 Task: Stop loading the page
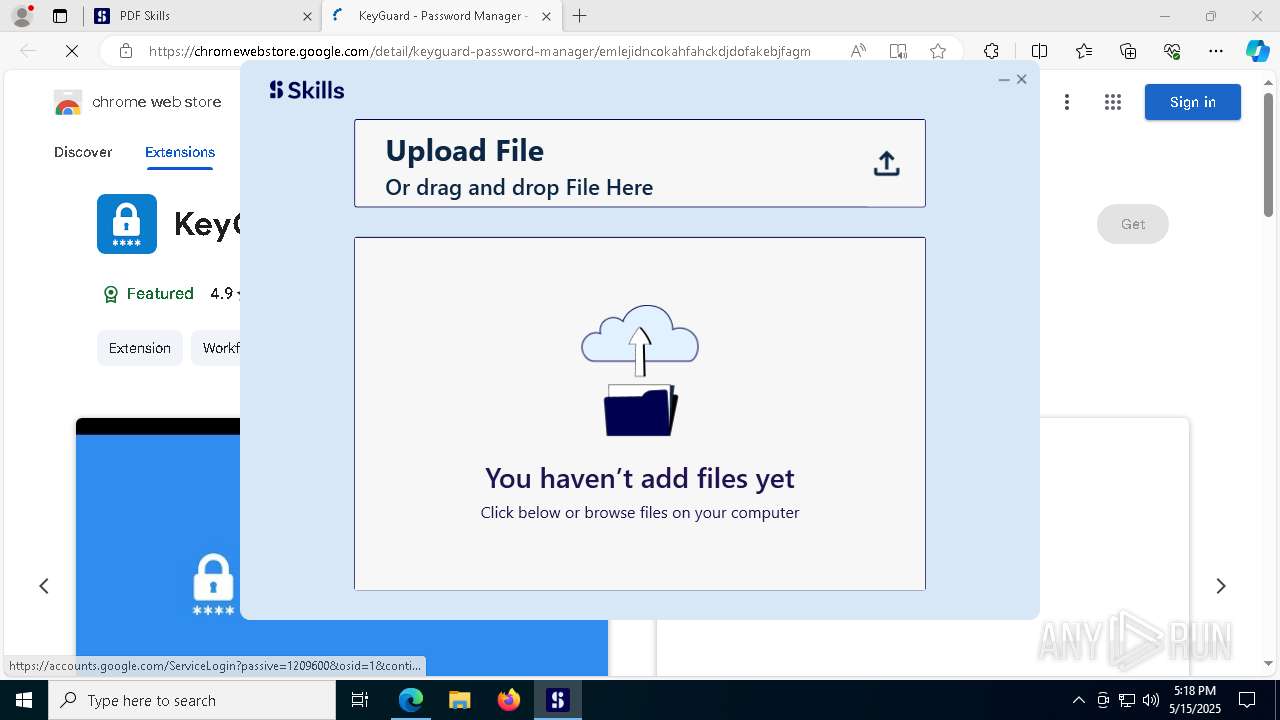72,51
